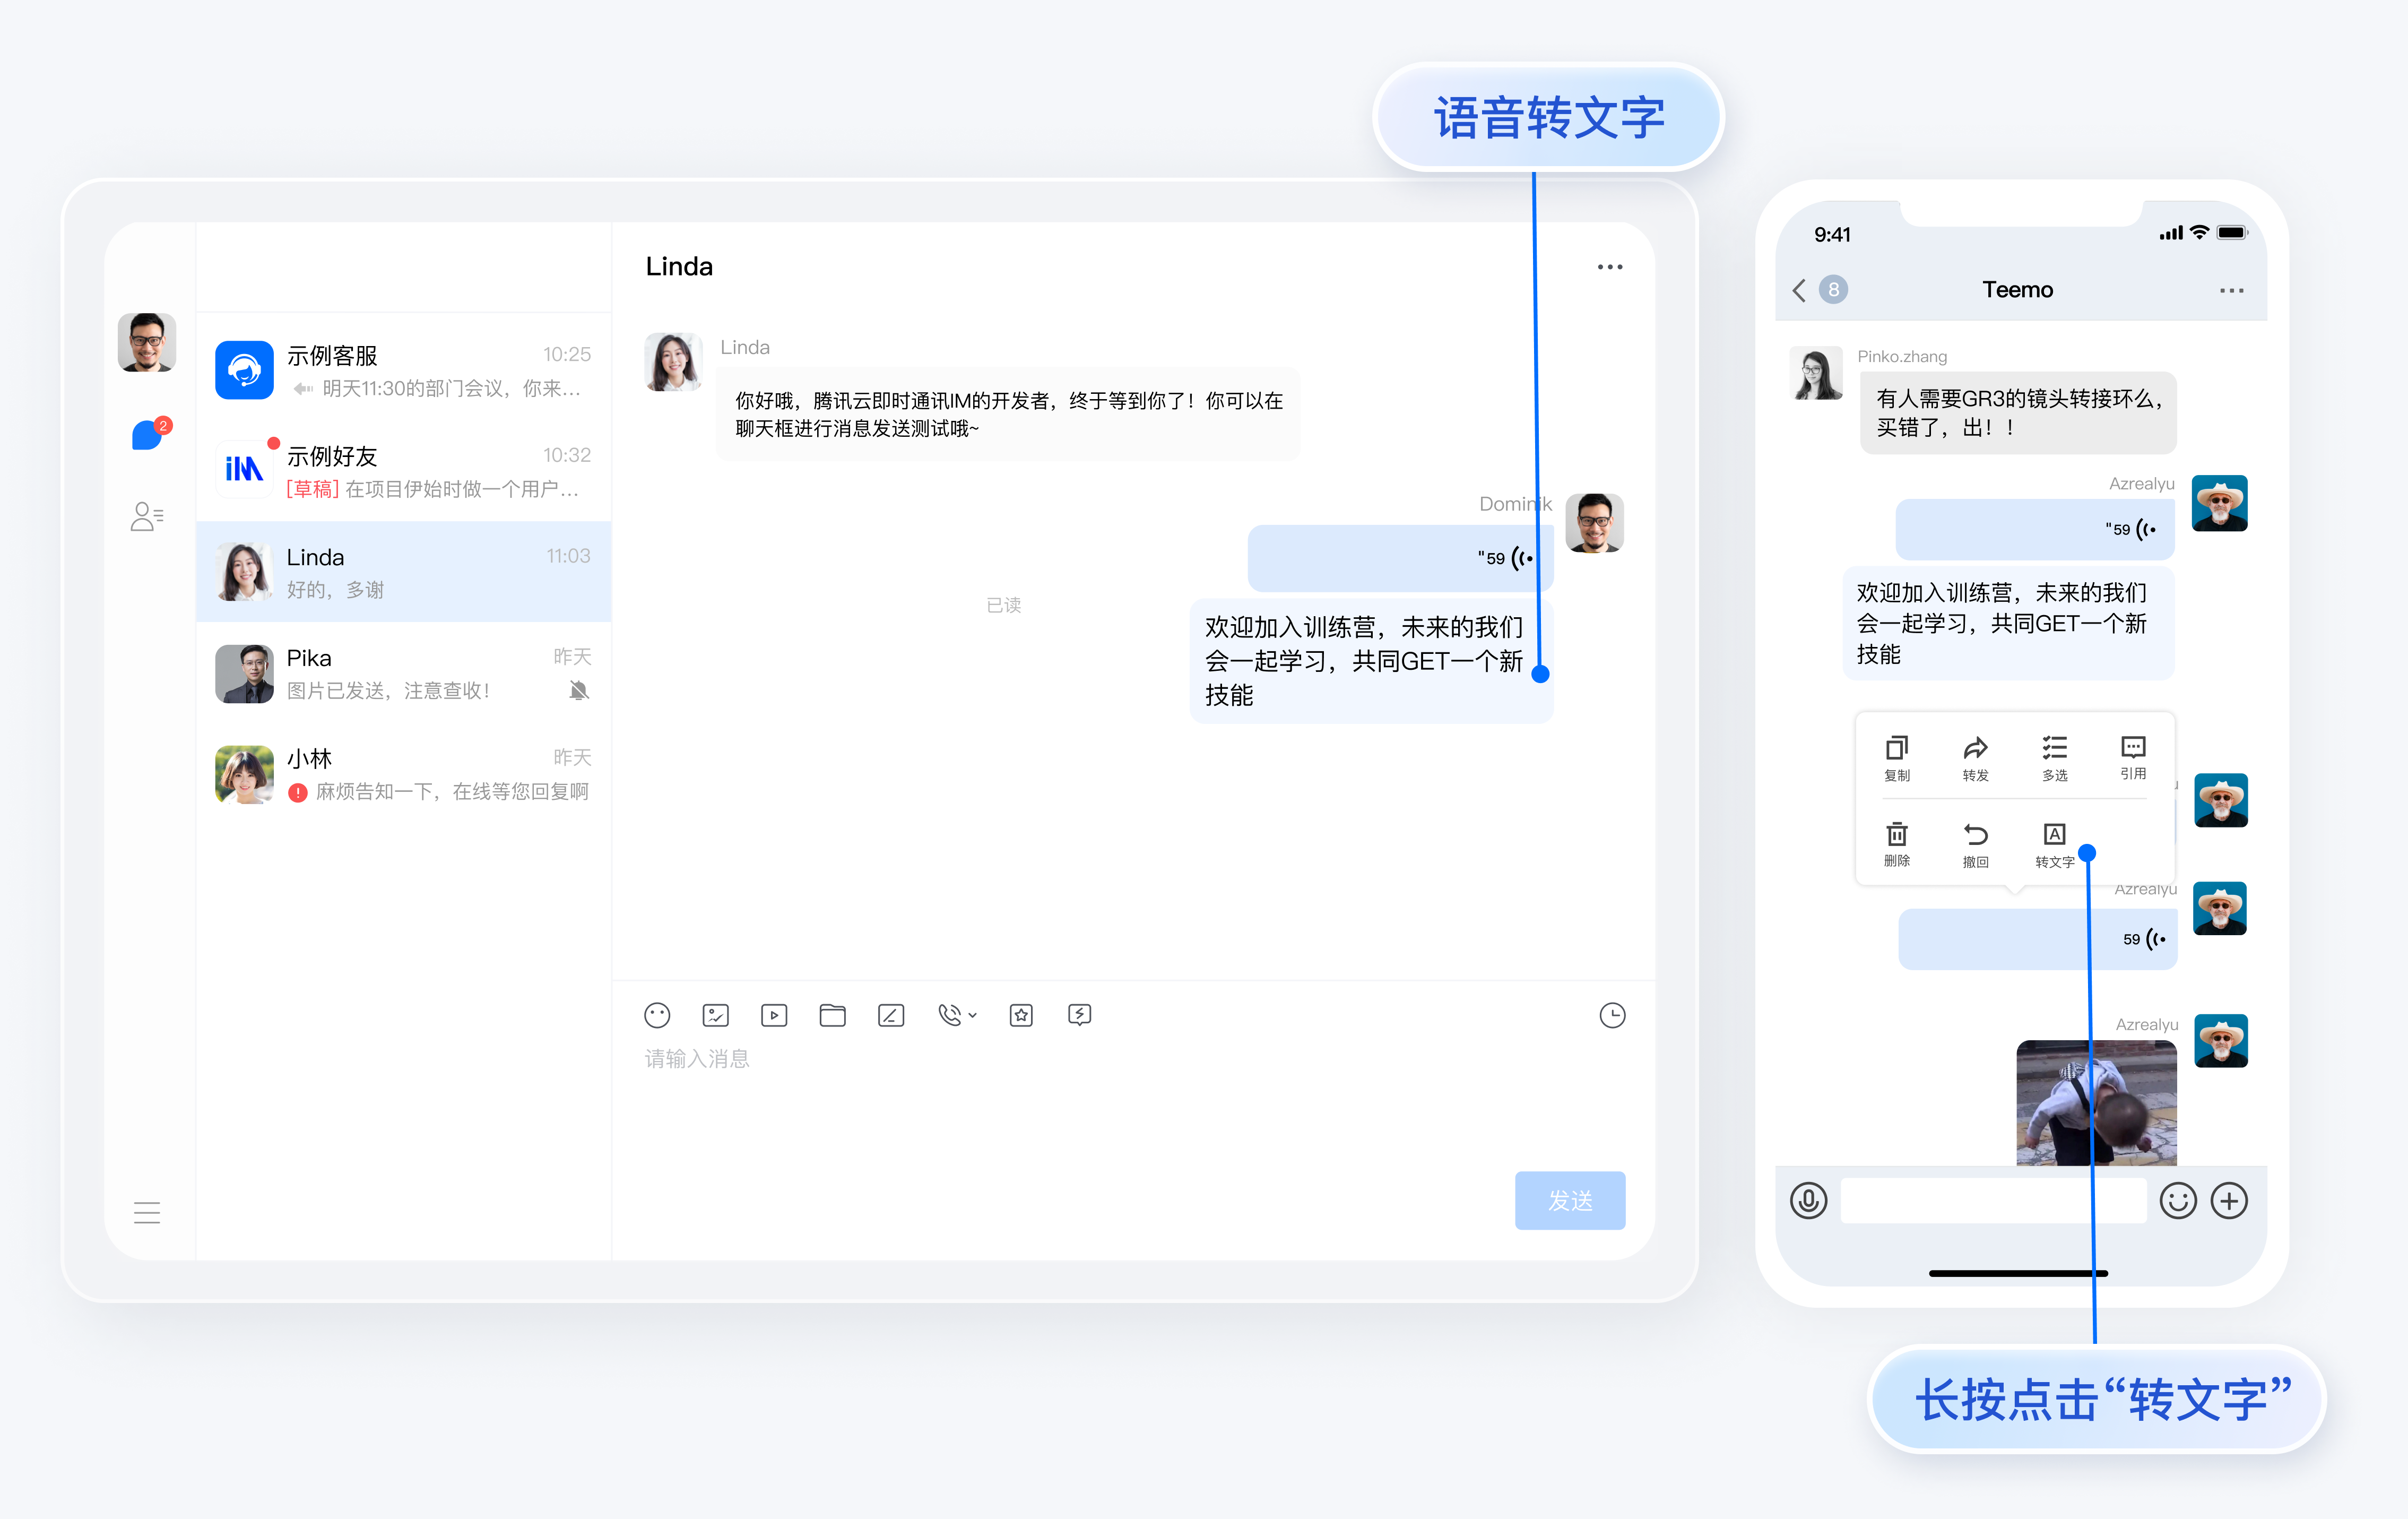This screenshot has width=2408, height=1519.
Task: Open Teemo chat three-dot menu
Action: click(2231, 290)
